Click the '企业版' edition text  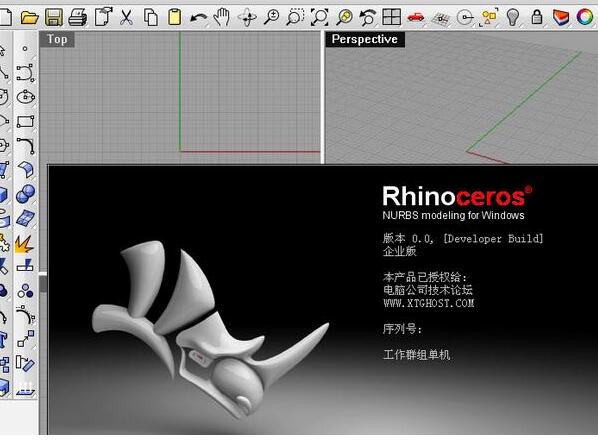click(399, 251)
